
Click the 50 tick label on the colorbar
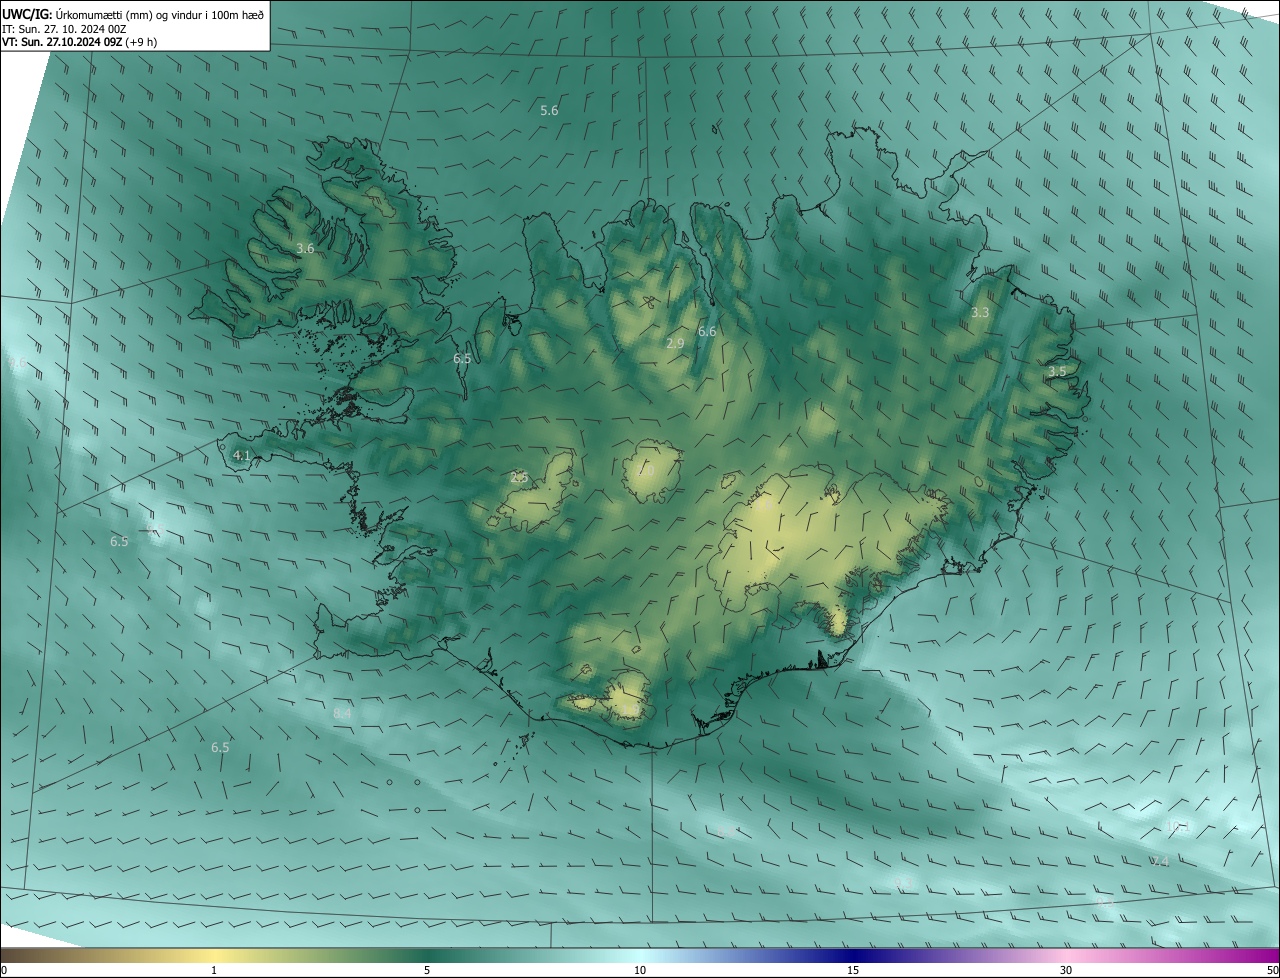point(1272,970)
